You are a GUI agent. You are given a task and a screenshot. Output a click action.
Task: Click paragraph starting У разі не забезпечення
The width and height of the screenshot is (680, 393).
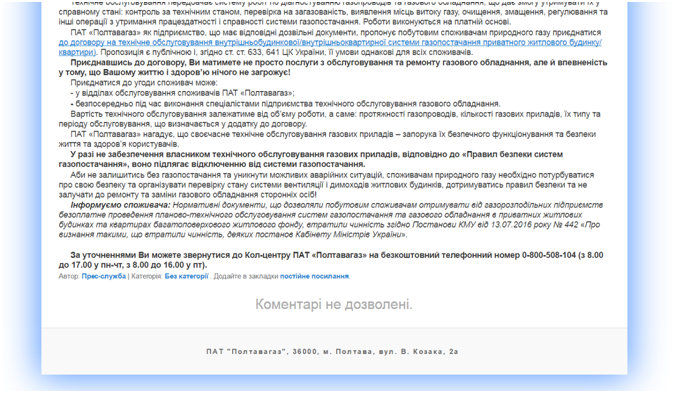(x=311, y=159)
